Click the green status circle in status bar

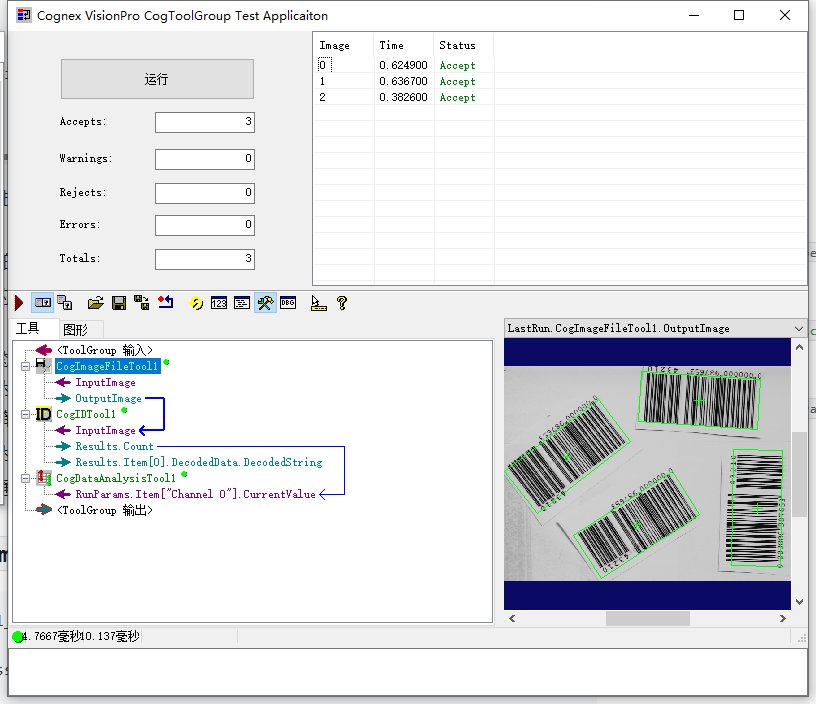point(18,636)
